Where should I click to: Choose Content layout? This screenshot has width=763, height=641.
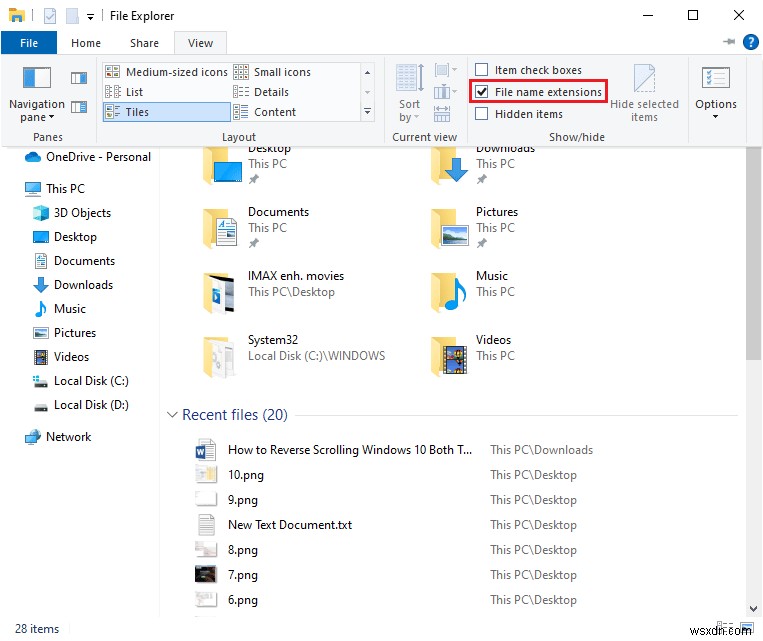pyautogui.click(x=265, y=112)
